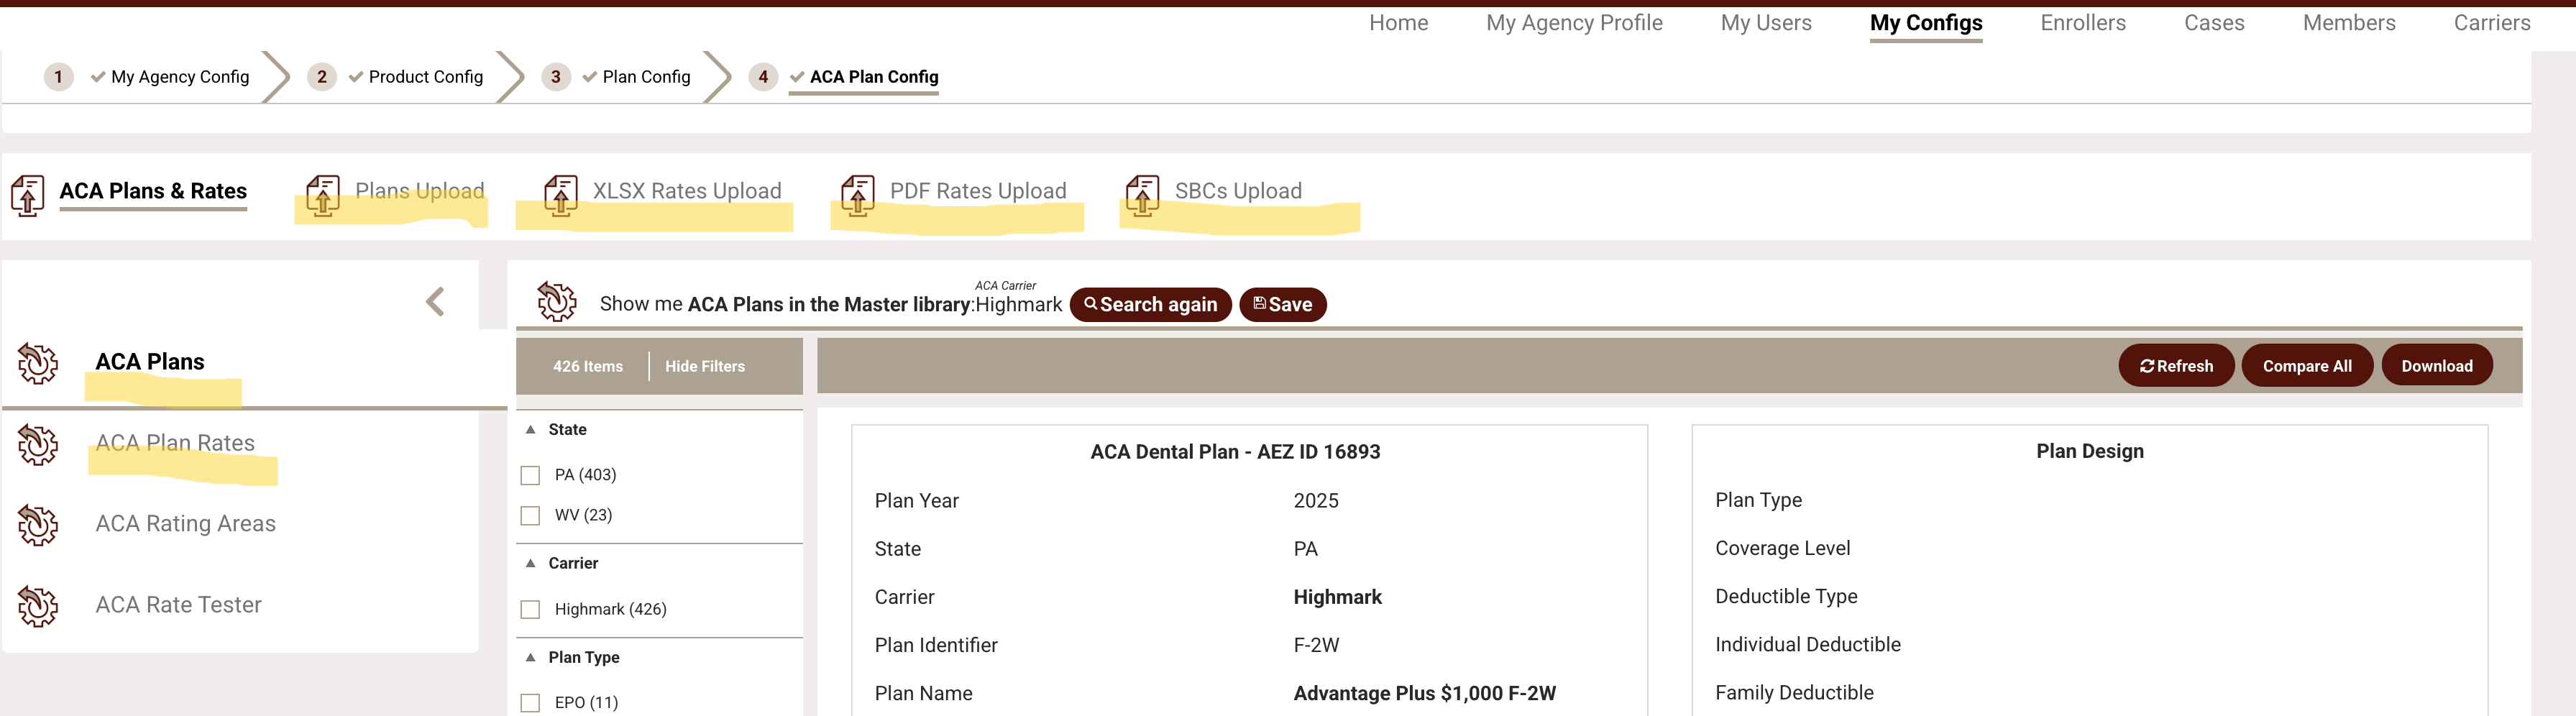Click the Compare All button
The height and width of the screenshot is (716, 2576).
(2306, 366)
